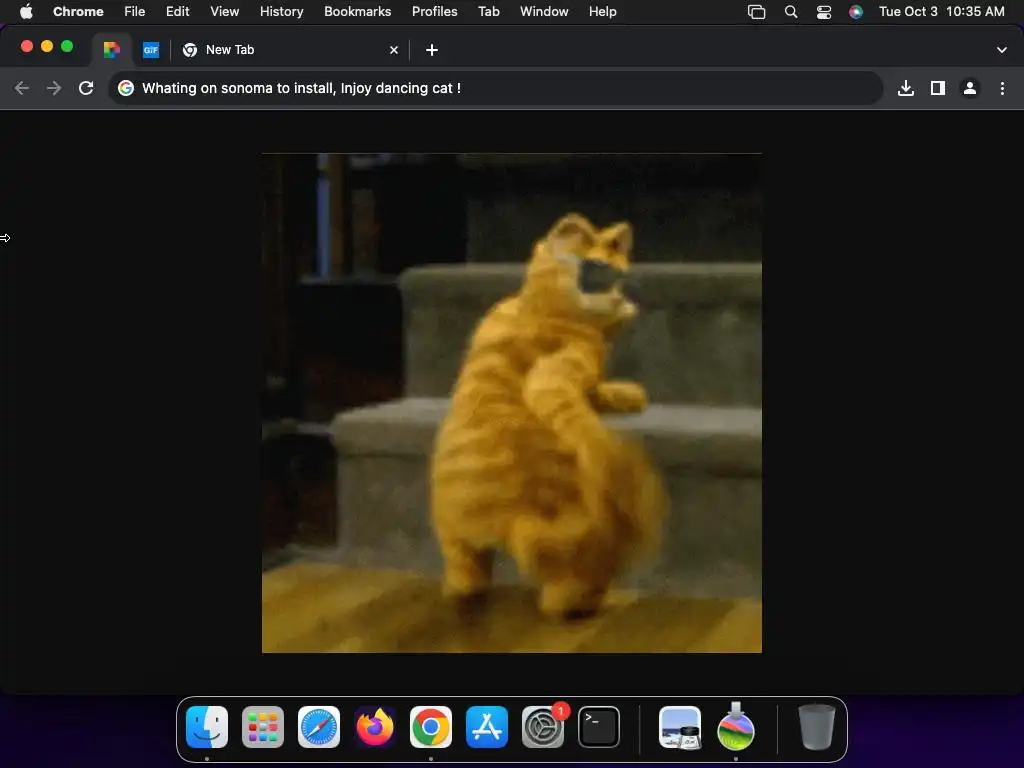The width and height of the screenshot is (1024, 768).
Task: Open Chrome downloads icon
Action: pos(905,88)
